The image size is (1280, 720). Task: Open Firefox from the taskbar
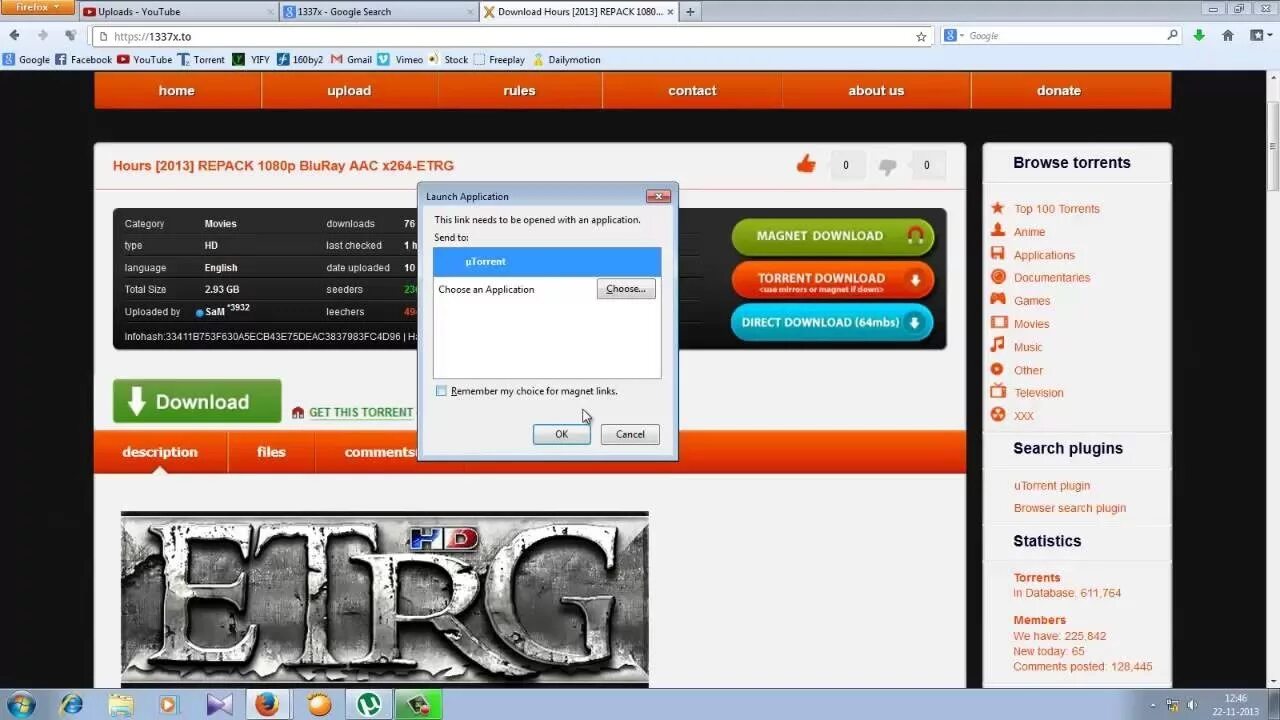point(266,704)
